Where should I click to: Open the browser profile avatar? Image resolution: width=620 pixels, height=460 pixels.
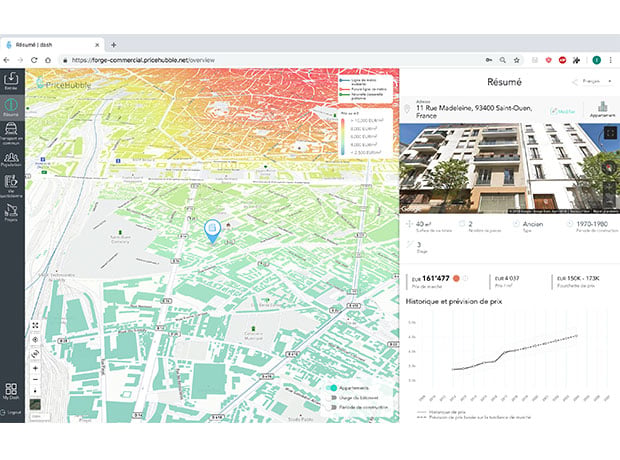pos(597,60)
